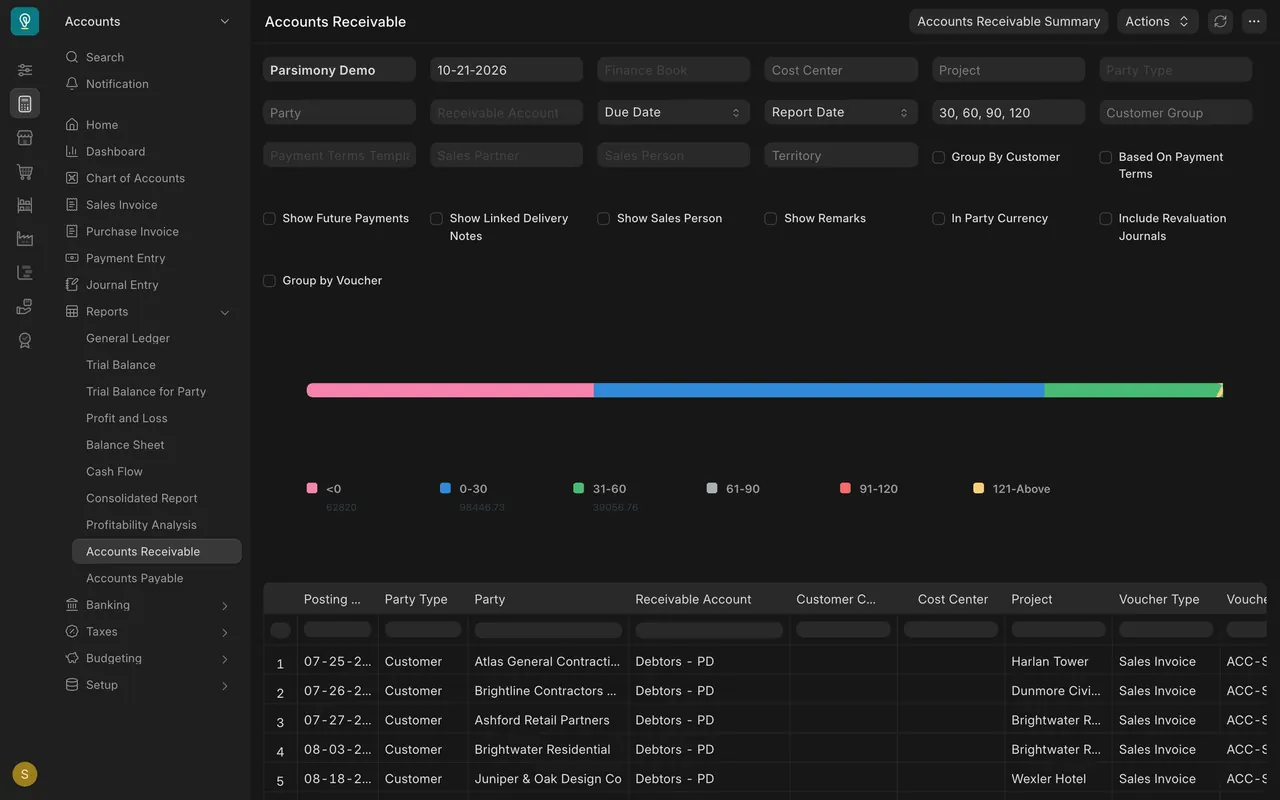The width and height of the screenshot is (1280, 800).
Task: Open the calculator Accounting module icon
Action: pyautogui.click(x=25, y=104)
